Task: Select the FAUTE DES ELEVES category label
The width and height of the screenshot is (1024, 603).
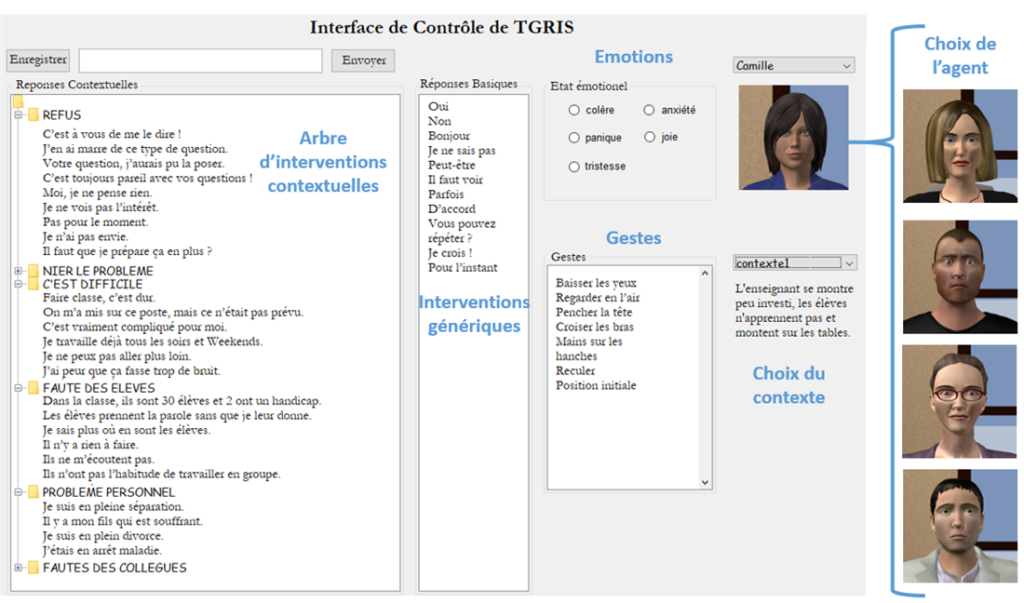Action: point(99,387)
